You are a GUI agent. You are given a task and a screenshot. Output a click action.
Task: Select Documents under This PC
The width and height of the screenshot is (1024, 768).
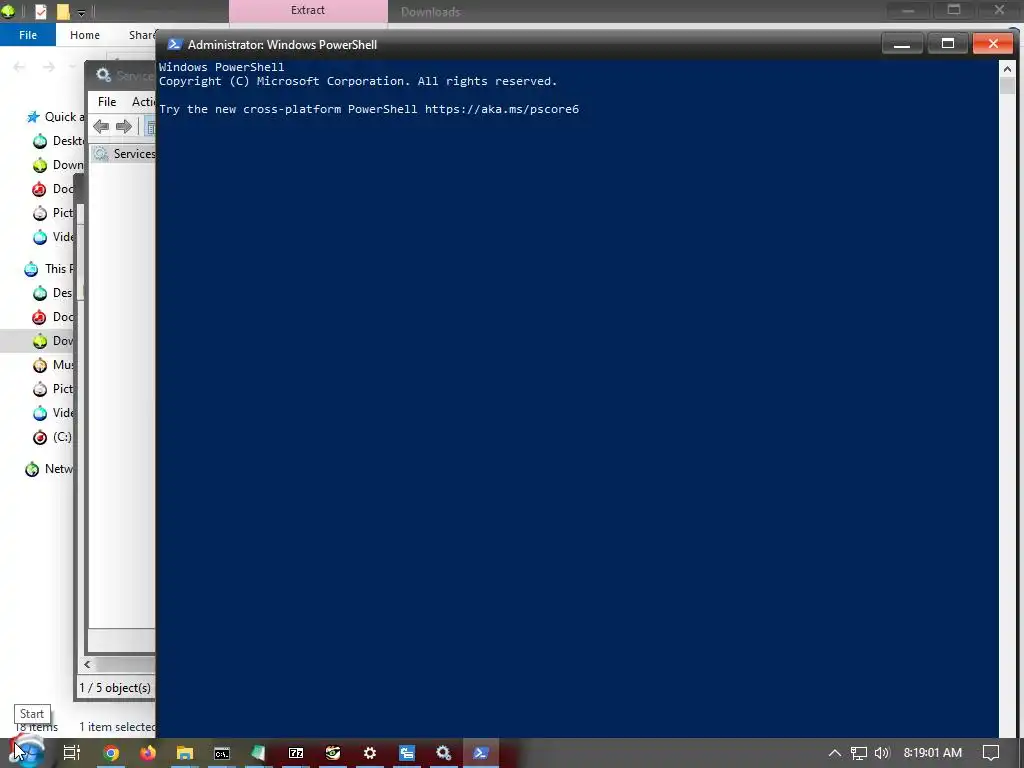[54, 317]
